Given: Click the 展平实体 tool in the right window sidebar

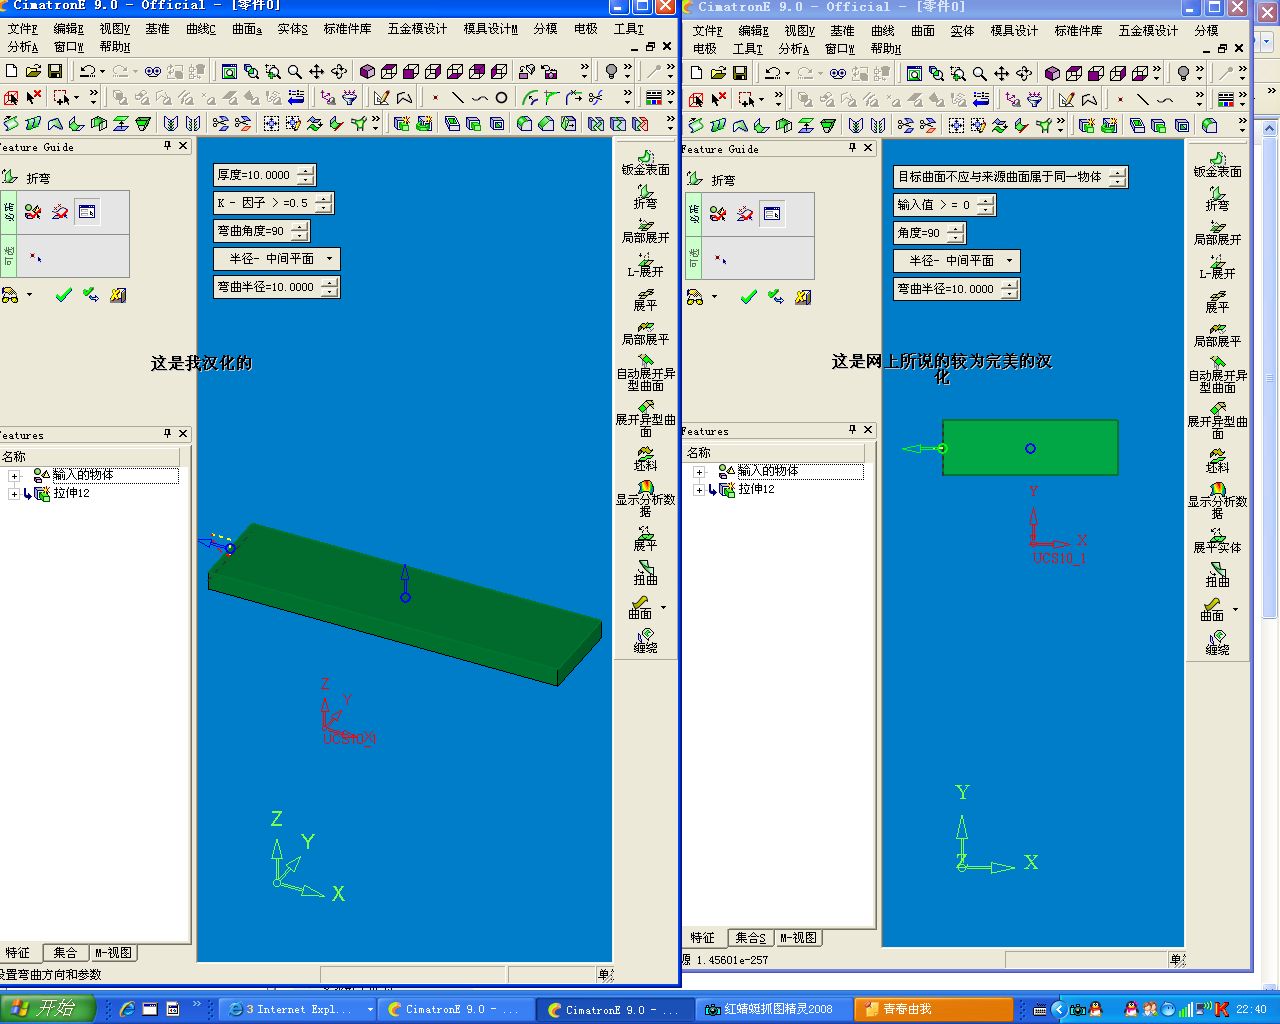Looking at the screenshot, I should click(x=1217, y=541).
